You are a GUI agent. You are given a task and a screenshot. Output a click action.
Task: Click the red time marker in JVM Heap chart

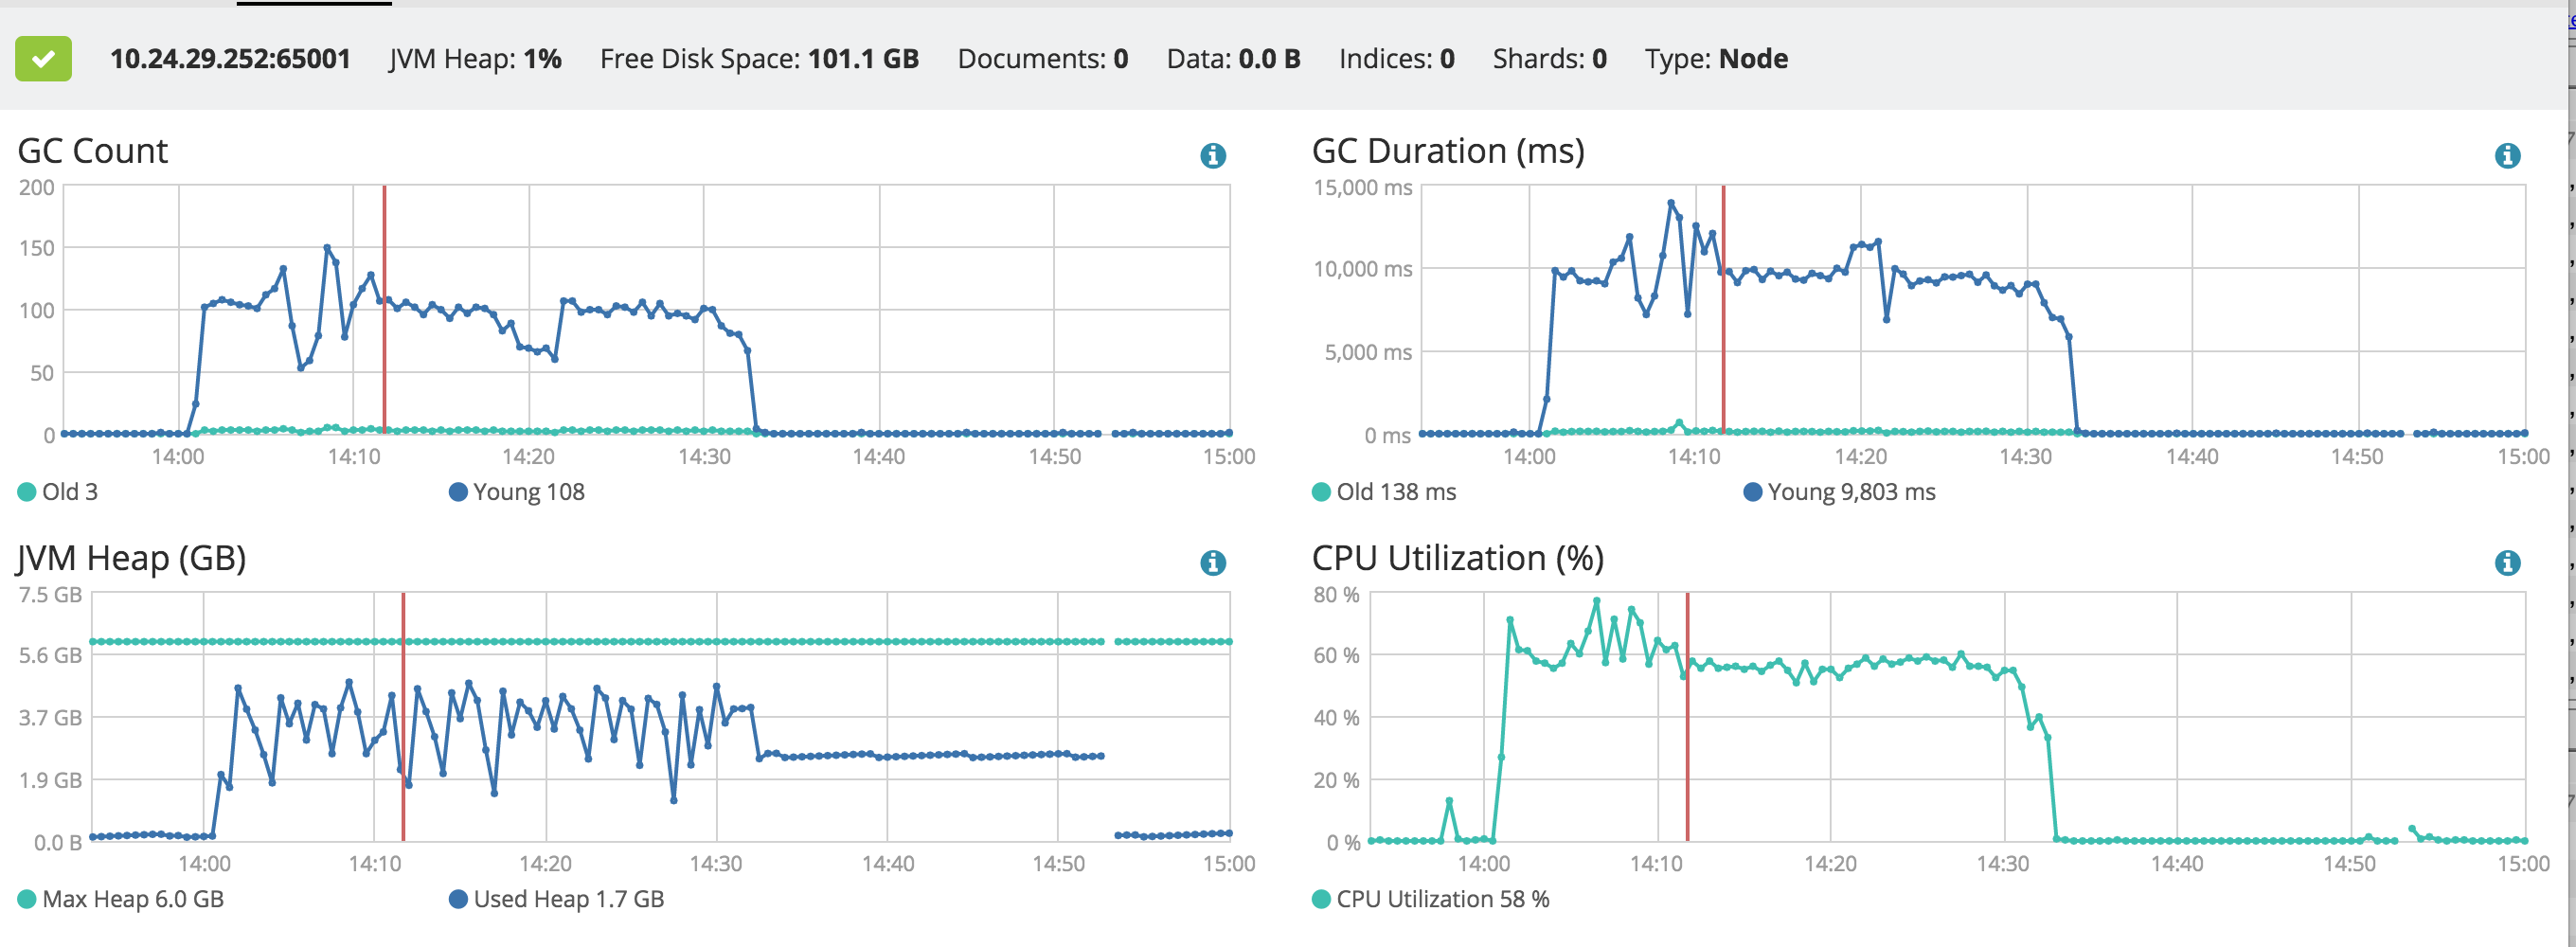(x=403, y=716)
